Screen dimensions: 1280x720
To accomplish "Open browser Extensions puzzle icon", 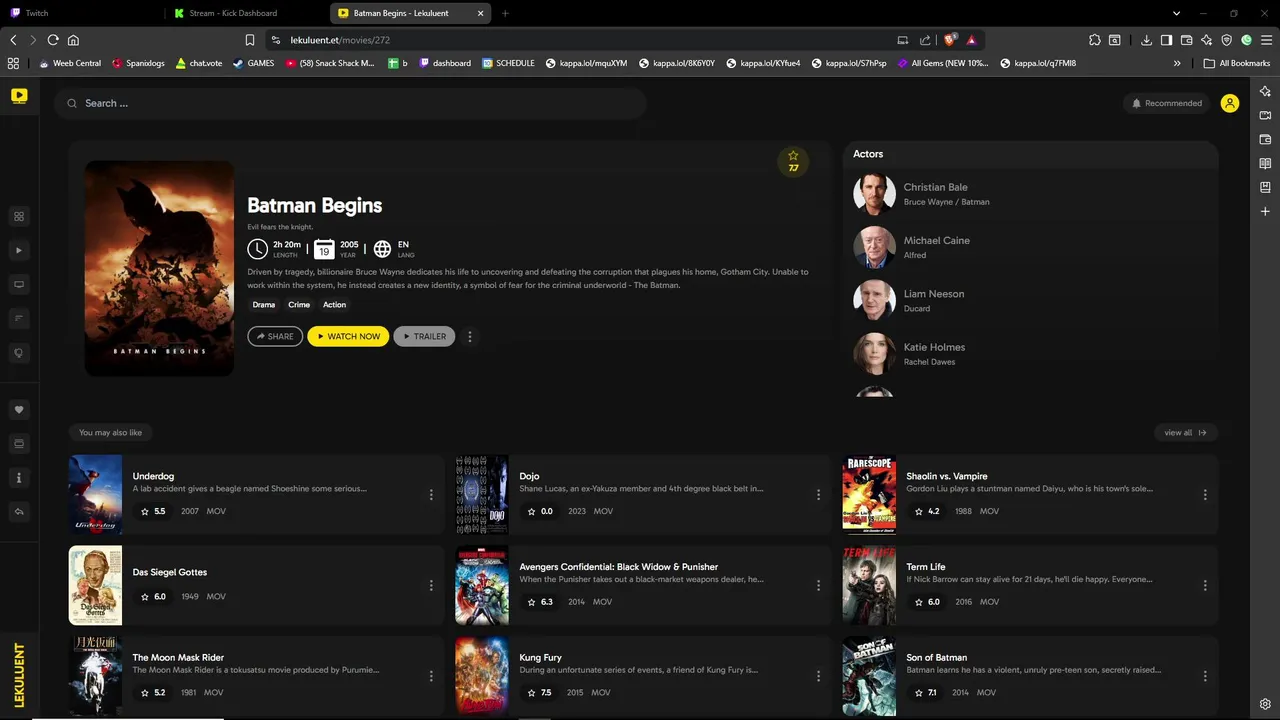I will (1095, 40).
